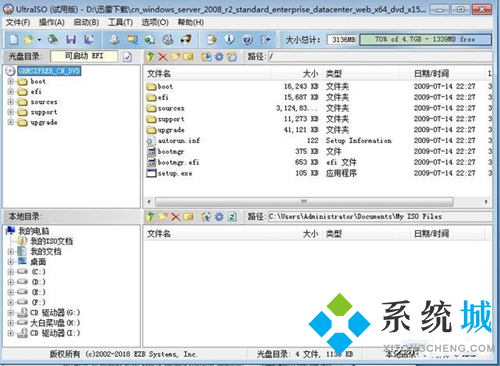500x366 pixels.
Task: Click the disc path field showing /
Action: point(380,57)
